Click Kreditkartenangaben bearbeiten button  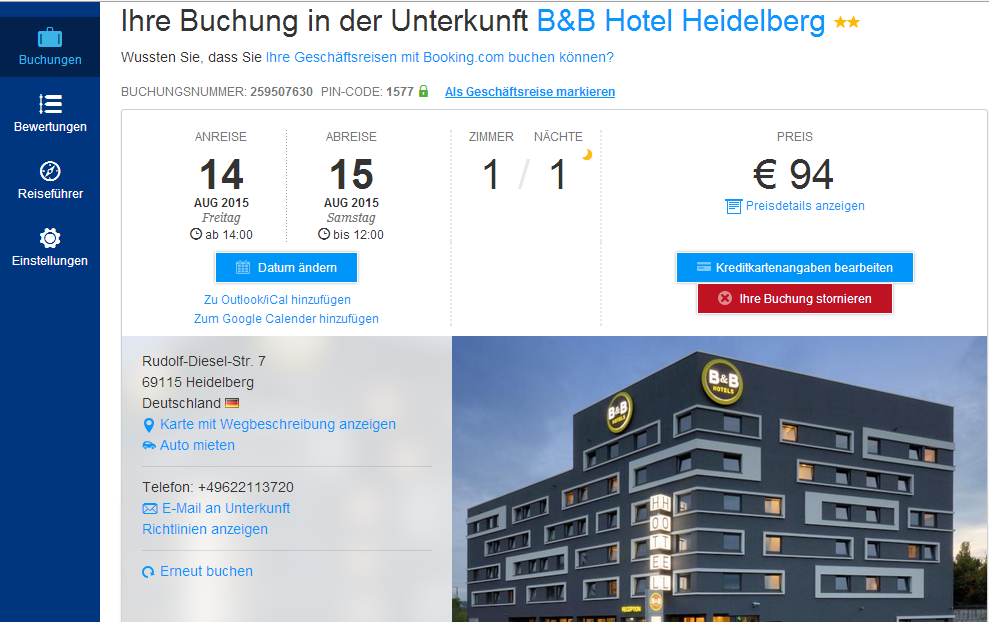(x=795, y=267)
